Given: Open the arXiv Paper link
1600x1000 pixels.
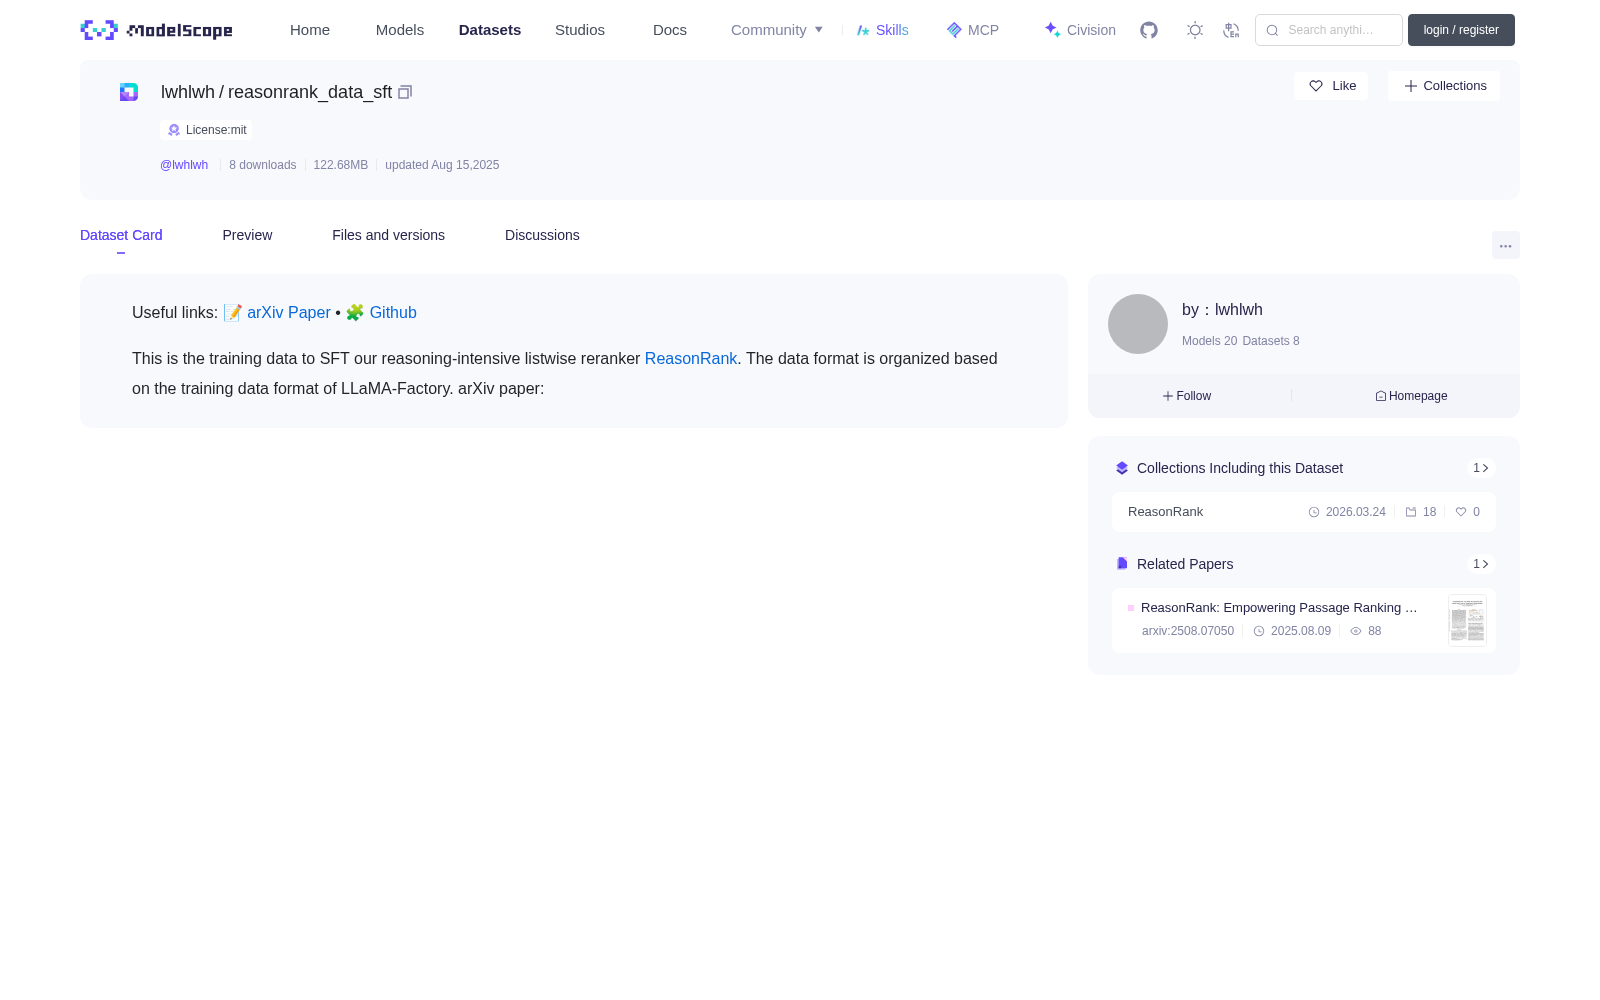Looking at the screenshot, I should pos(288,313).
